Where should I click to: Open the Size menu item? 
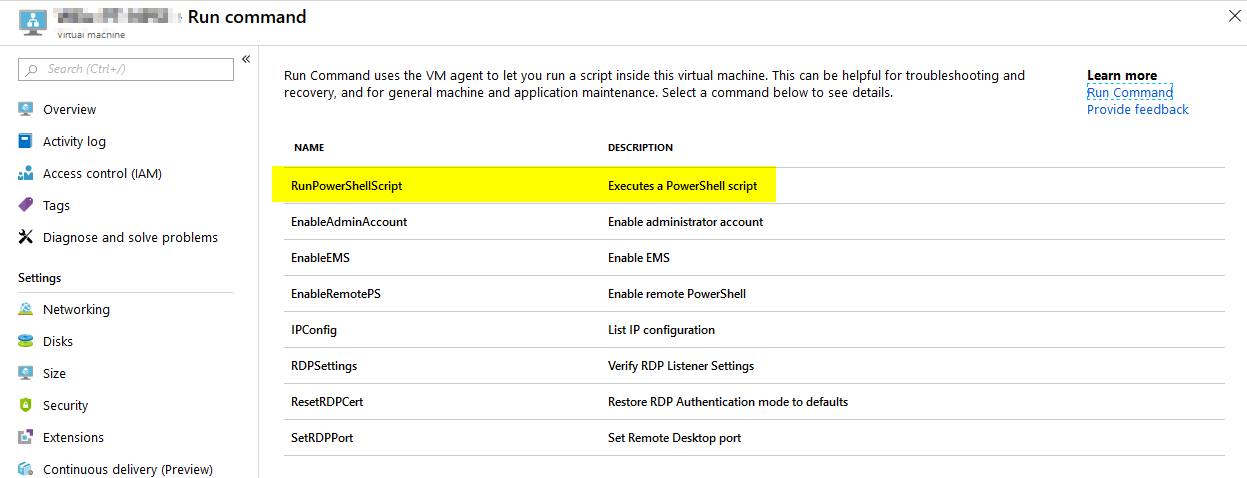tap(54, 373)
